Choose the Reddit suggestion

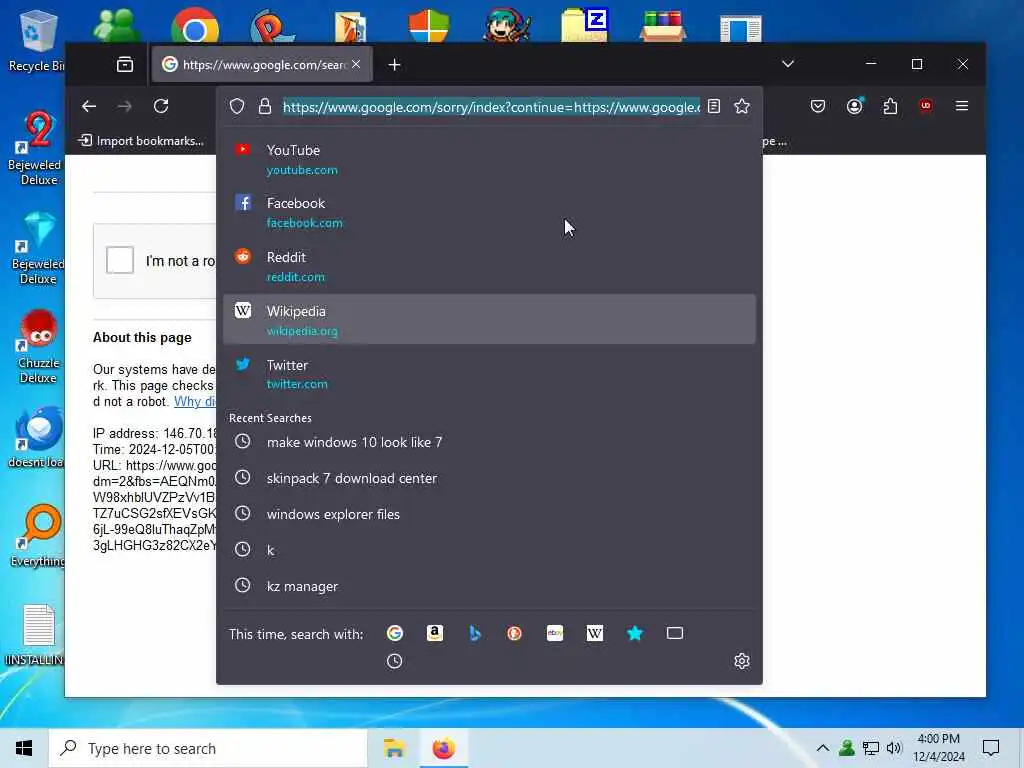pos(489,266)
